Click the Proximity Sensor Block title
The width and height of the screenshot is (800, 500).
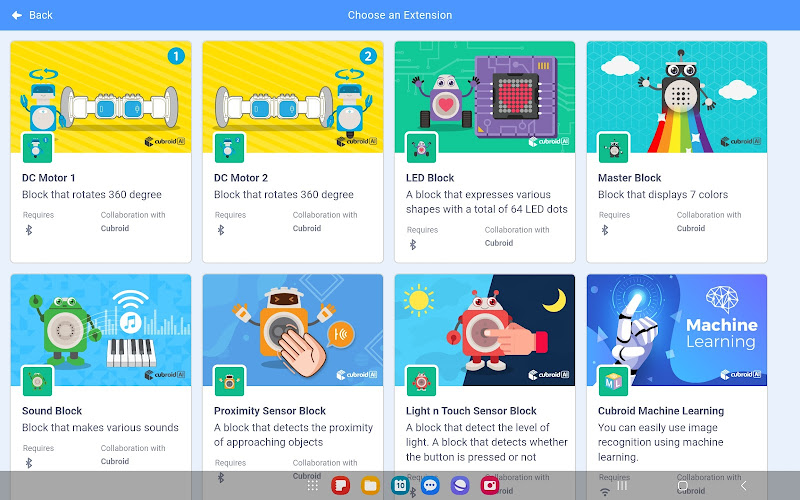point(270,411)
